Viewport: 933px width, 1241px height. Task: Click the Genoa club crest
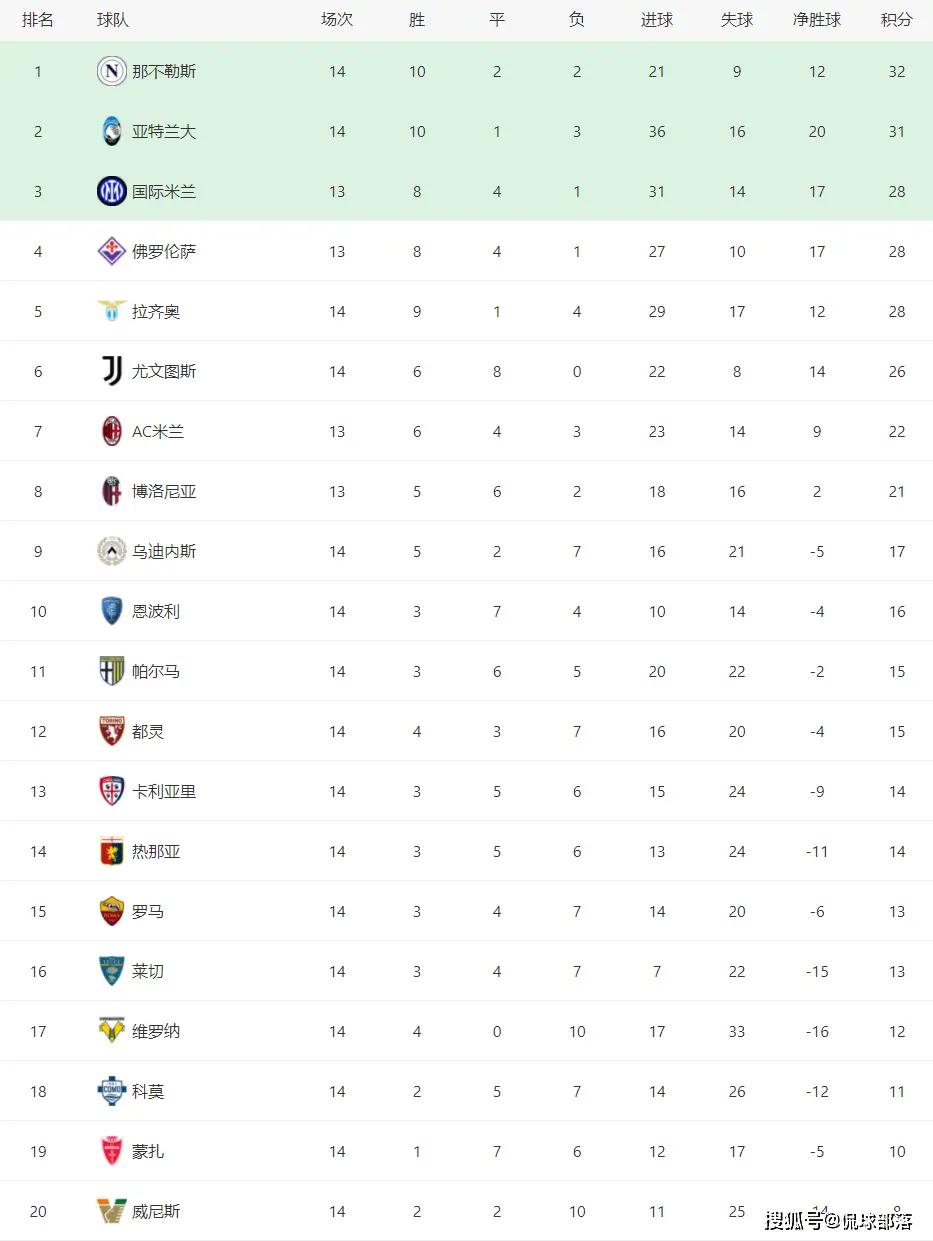[x=112, y=851]
